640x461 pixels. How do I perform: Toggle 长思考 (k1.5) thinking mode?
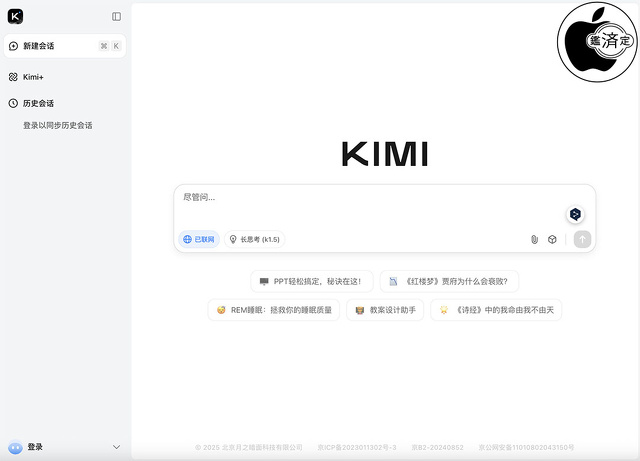point(255,239)
